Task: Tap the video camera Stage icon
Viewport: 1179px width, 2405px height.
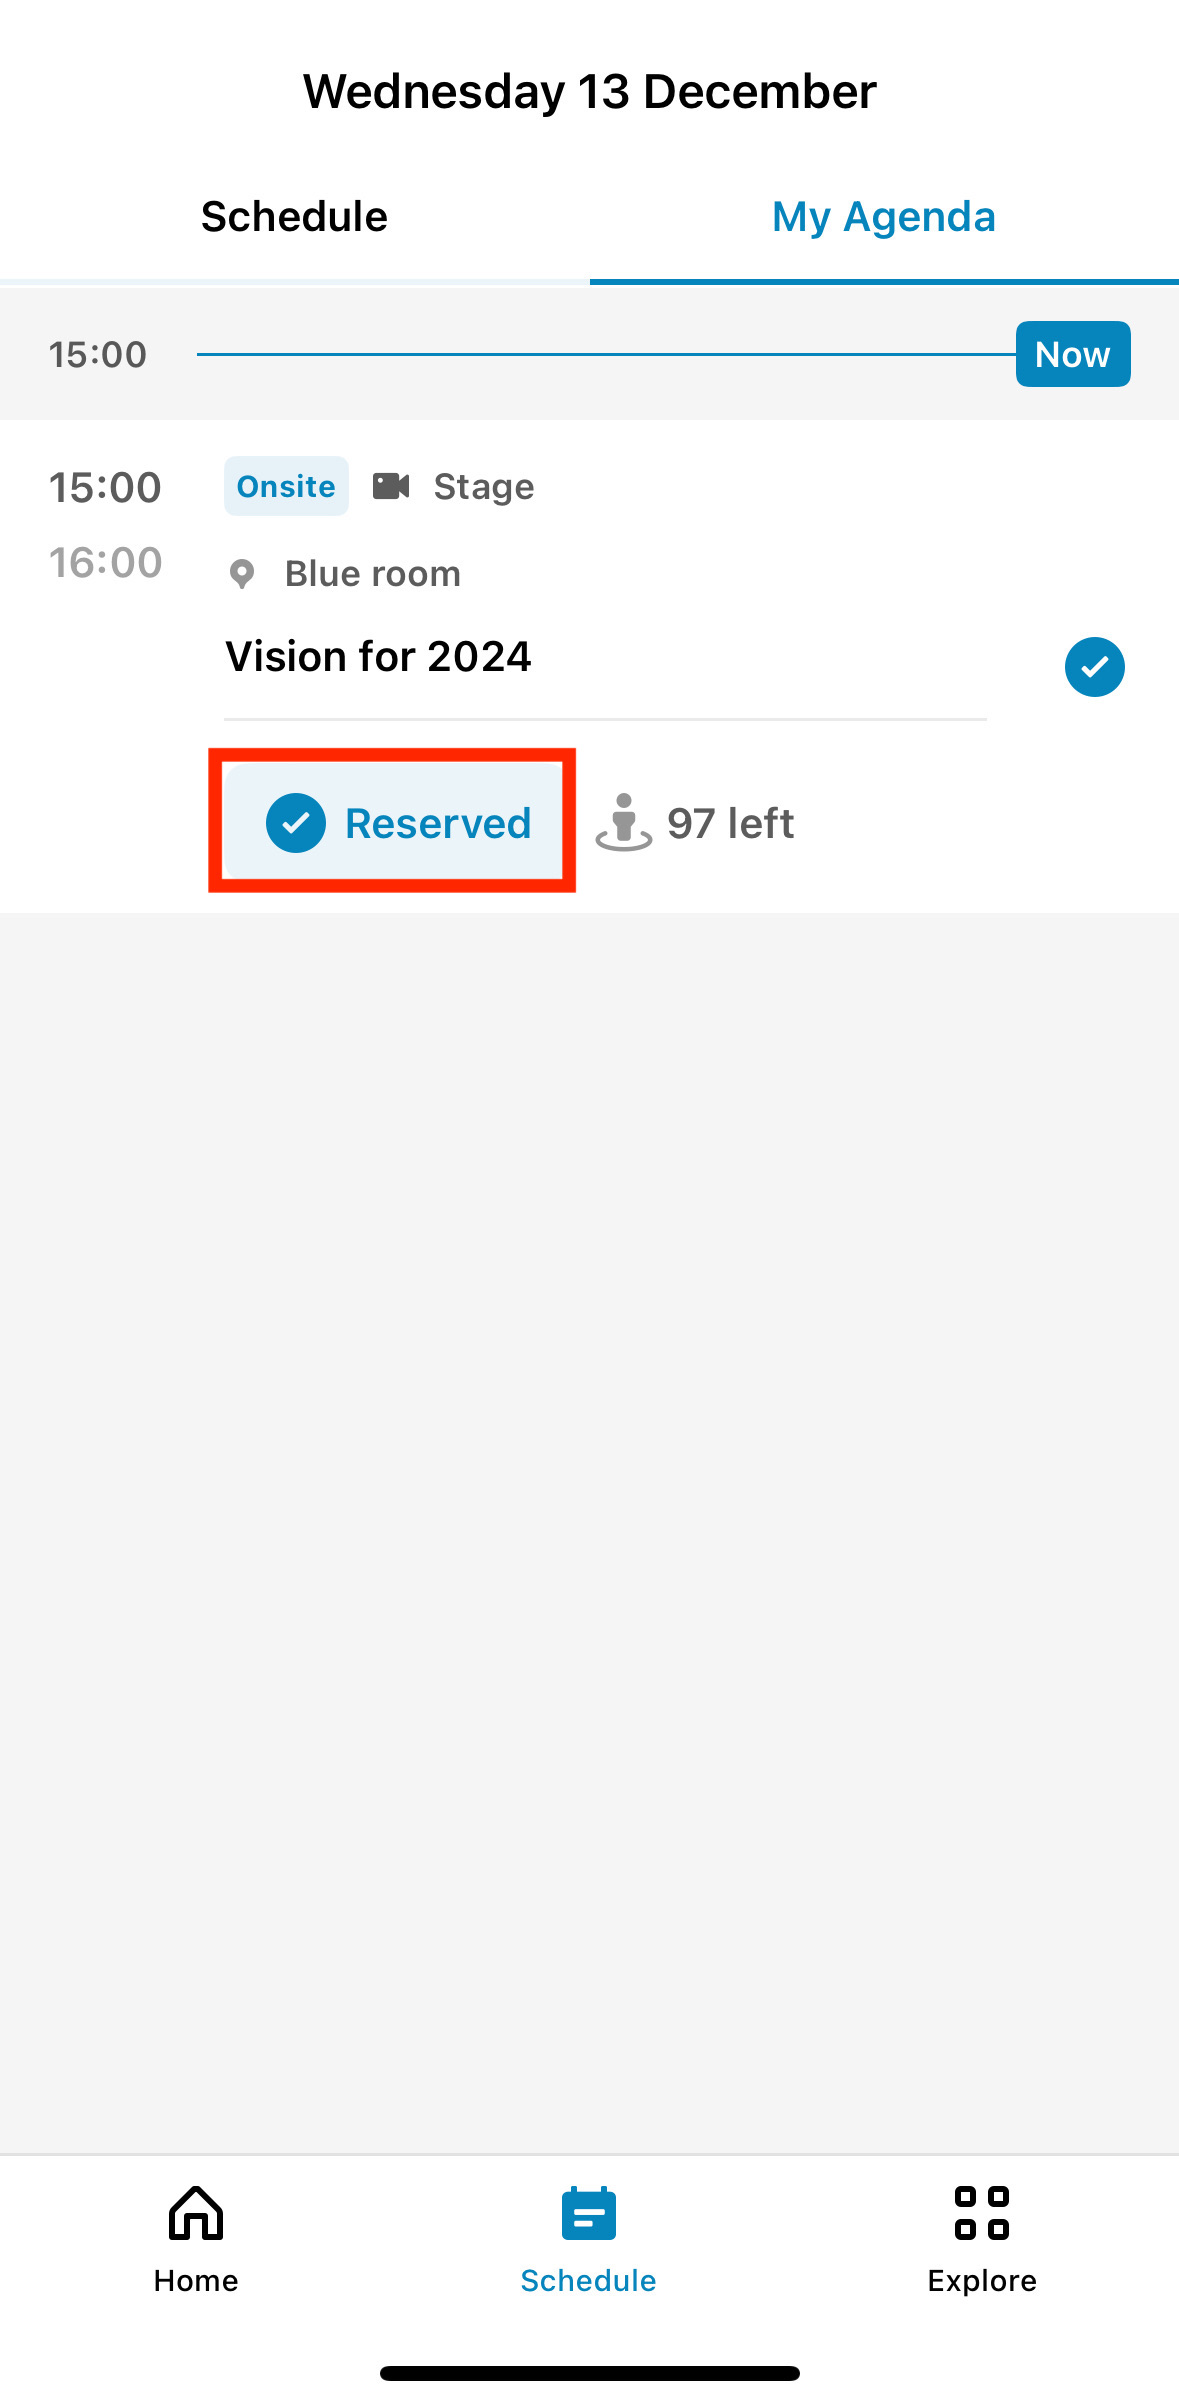Action: 391,486
